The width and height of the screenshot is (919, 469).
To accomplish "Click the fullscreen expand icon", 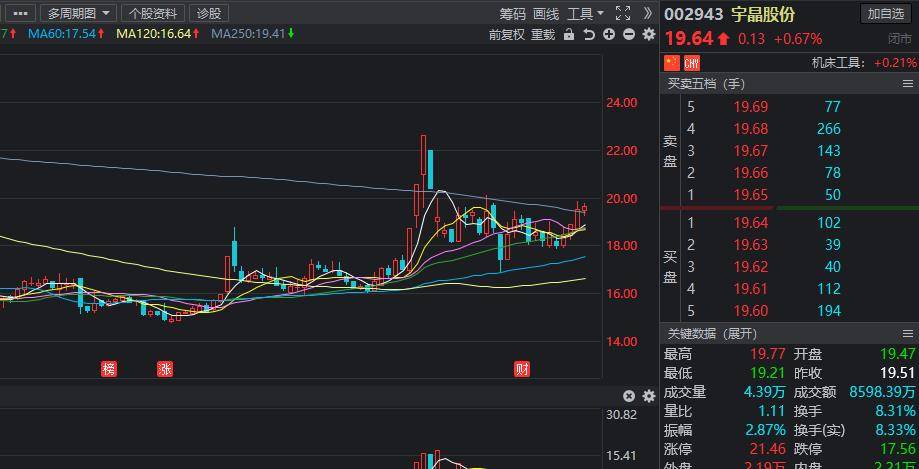I will 623,13.
